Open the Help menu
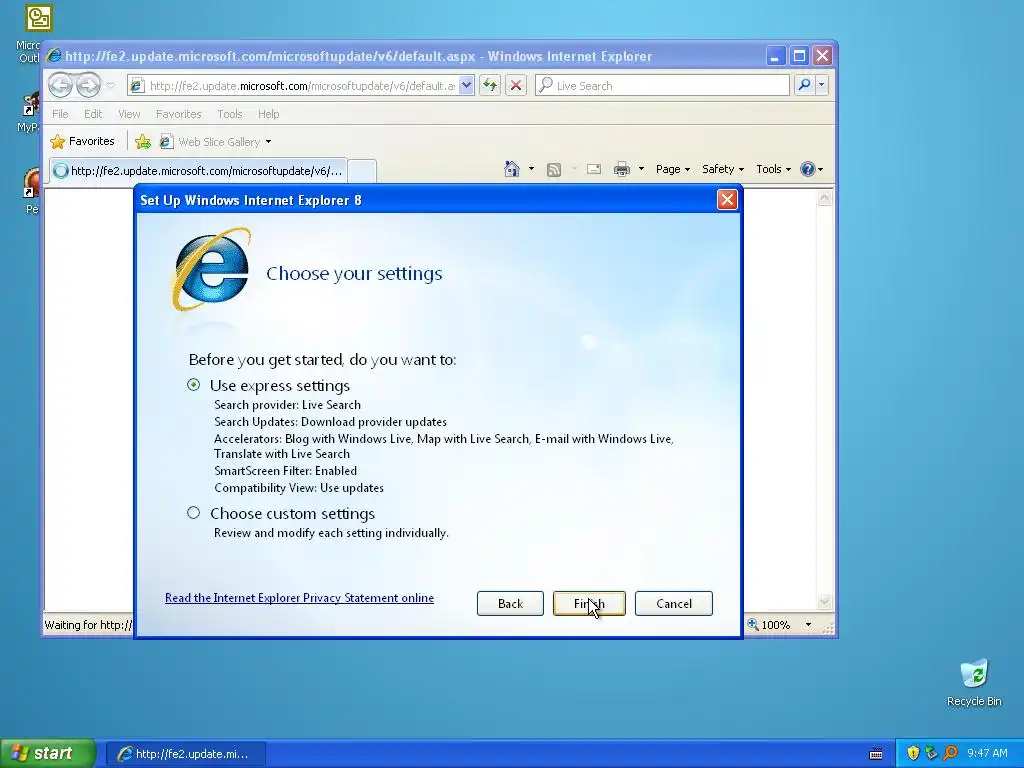 click(x=268, y=114)
